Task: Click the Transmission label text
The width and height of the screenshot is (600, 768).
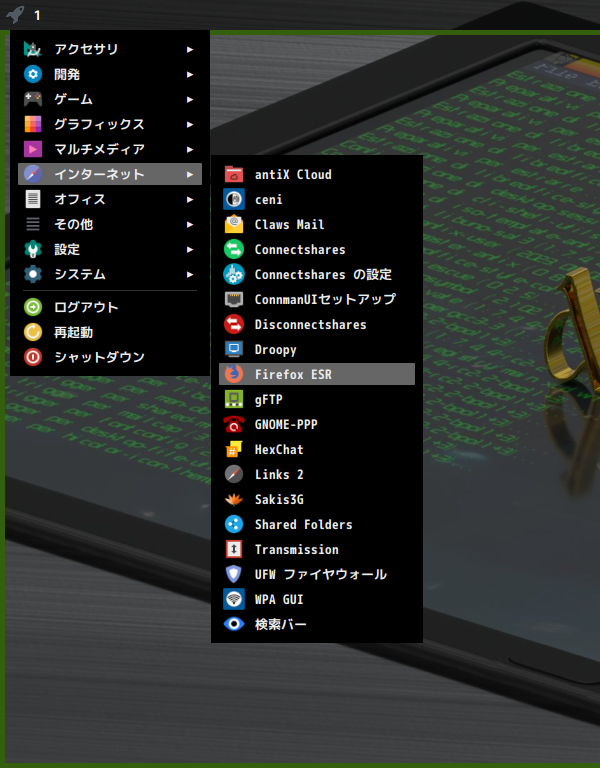Action: pos(296,549)
